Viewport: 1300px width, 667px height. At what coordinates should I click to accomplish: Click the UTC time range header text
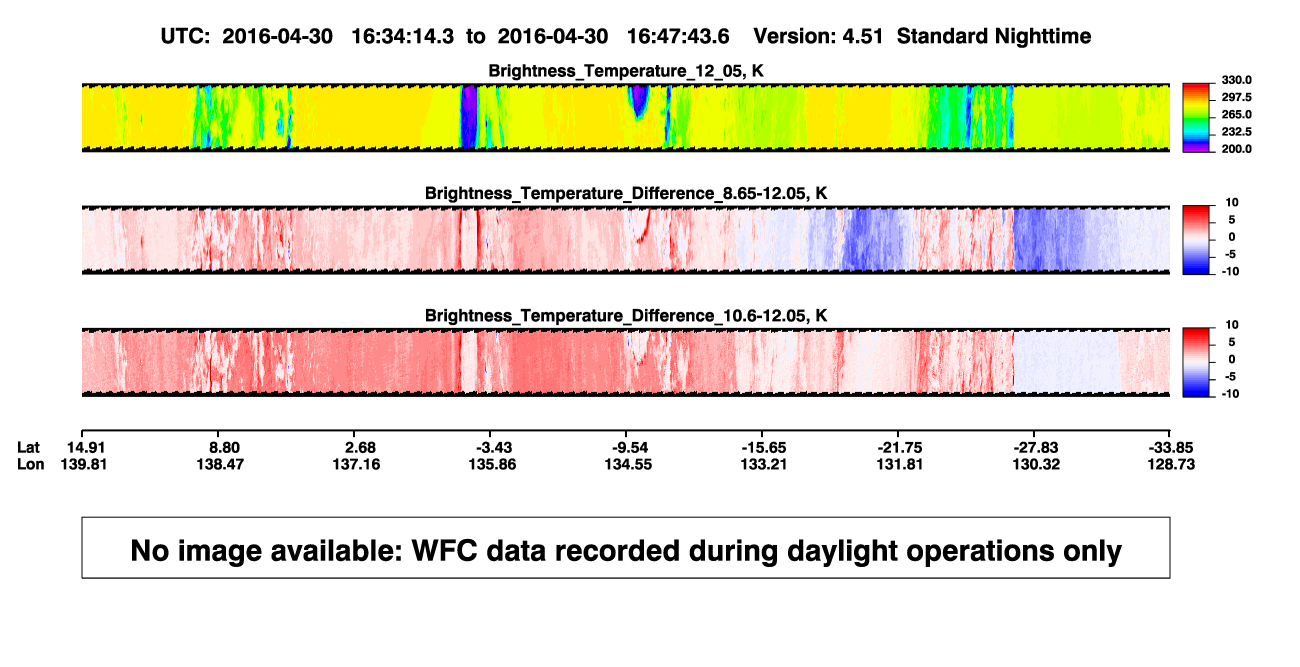[x=445, y=36]
